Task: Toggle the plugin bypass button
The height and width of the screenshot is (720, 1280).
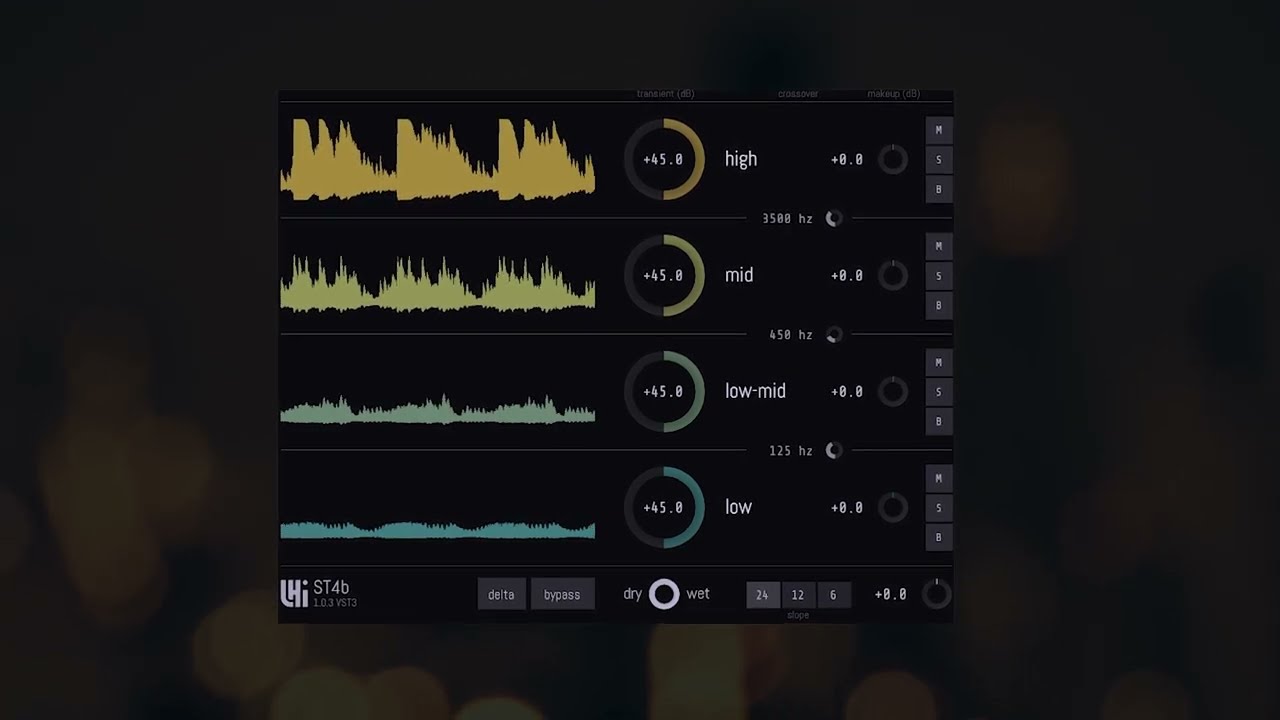Action: click(562, 594)
